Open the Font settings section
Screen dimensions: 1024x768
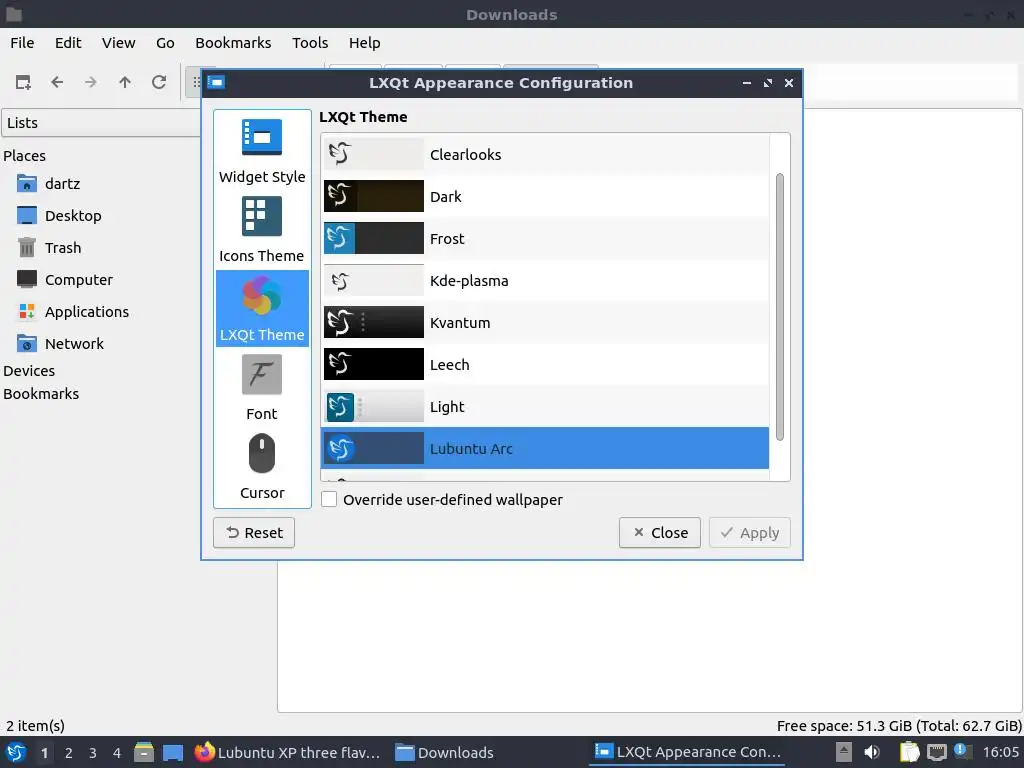pyautogui.click(x=262, y=388)
